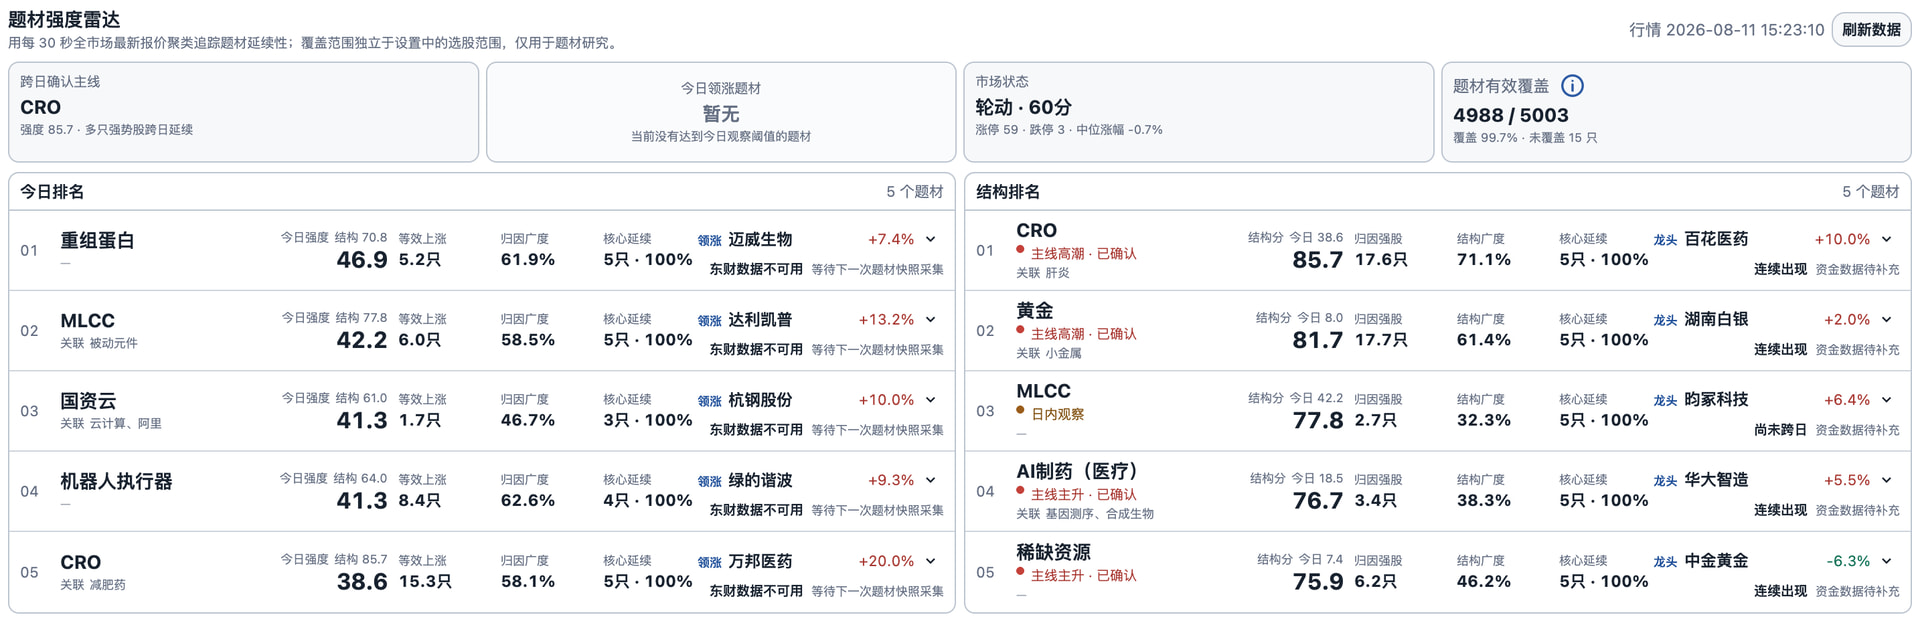Expand the 达利凯普 MLCC row chevron
The height and width of the screenshot is (617, 1920).
pos(931,319)
